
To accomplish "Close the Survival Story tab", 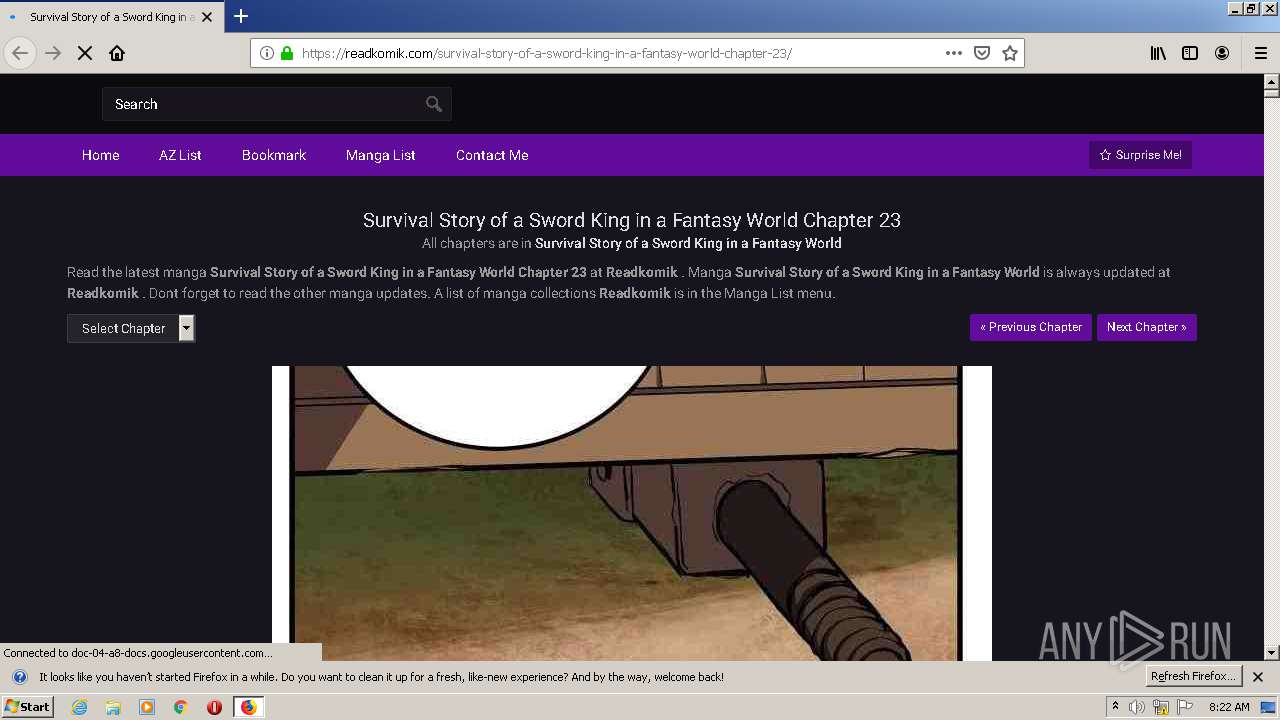I will pyautogui.click(x=207, y=17).
